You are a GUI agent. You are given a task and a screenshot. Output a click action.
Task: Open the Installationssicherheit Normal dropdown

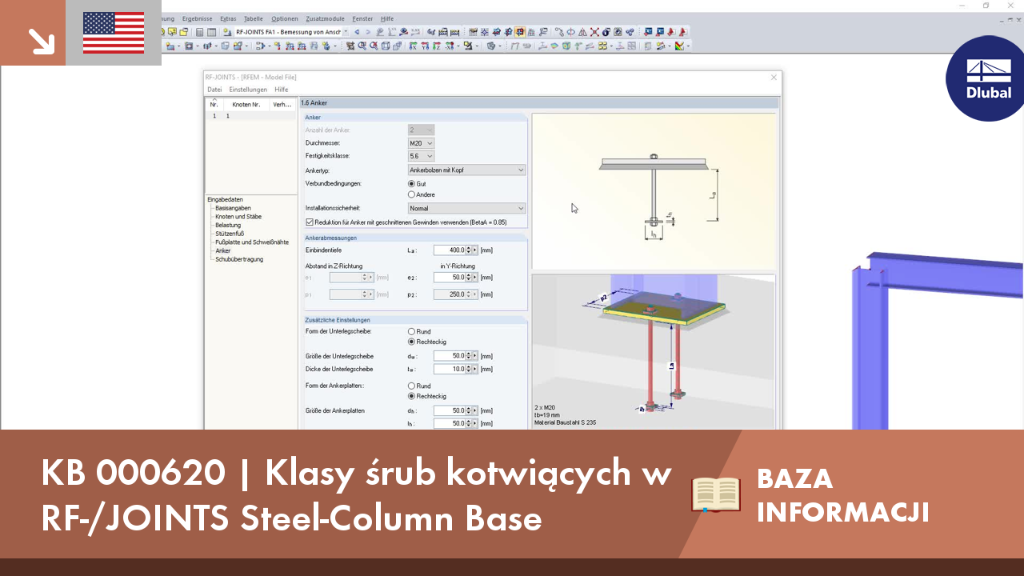pos(466,208)
